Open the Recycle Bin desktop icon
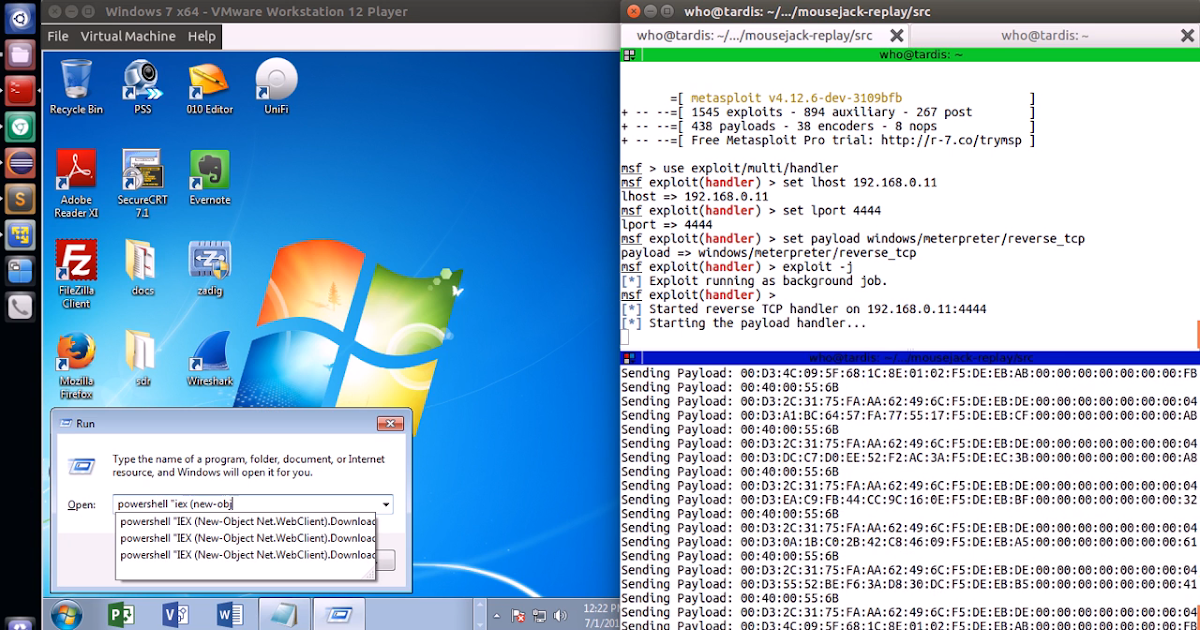Image resolution: width=1200 pixels, height=630 pixels. click(76, 86)
